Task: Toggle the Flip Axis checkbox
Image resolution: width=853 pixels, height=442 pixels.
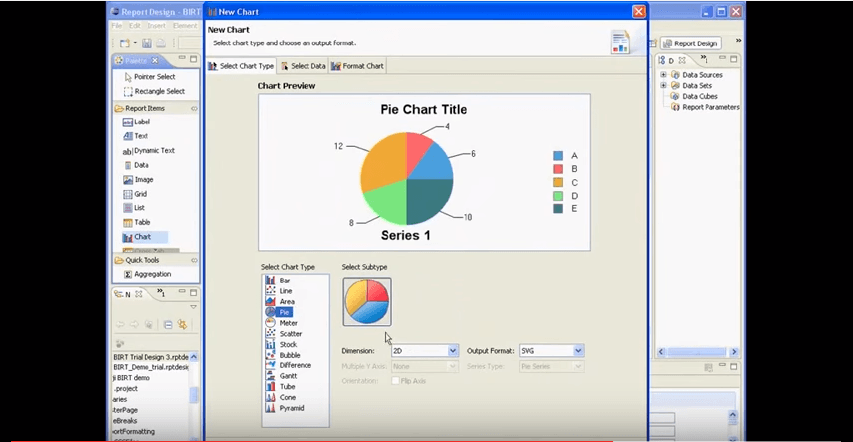Action: 396,381
